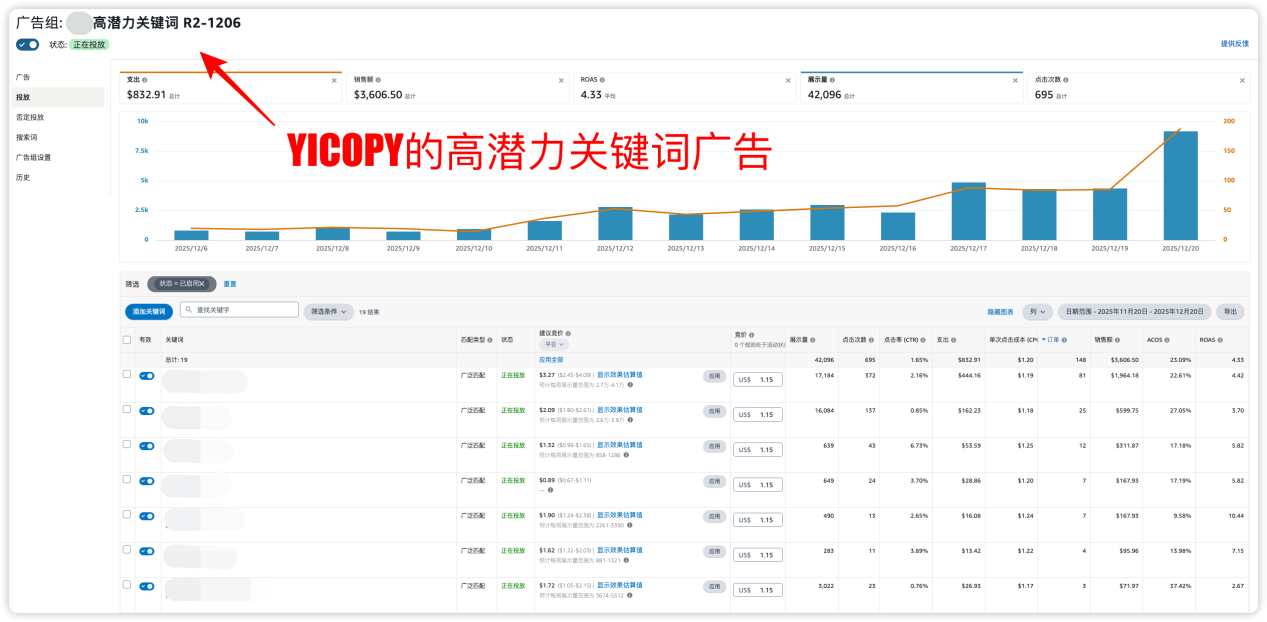Close the 支出 metric card

(334, 80)
